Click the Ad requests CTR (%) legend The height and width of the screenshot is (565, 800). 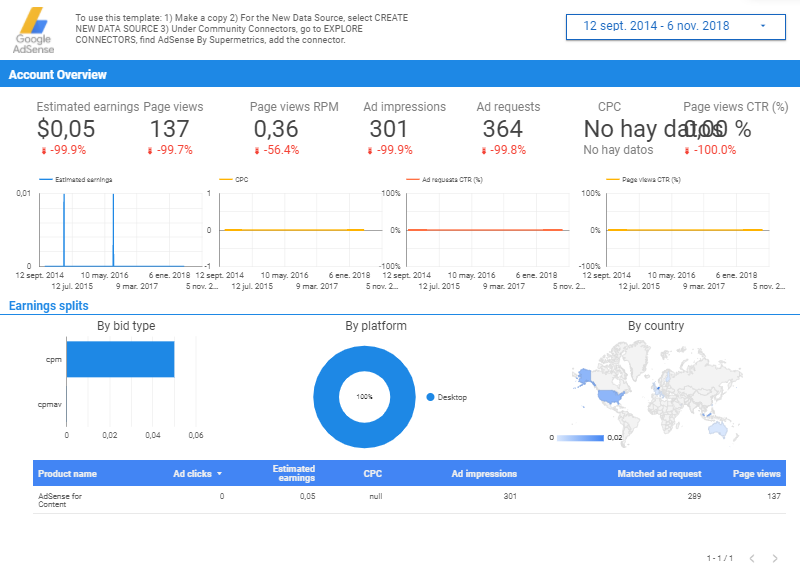(444, 180)
